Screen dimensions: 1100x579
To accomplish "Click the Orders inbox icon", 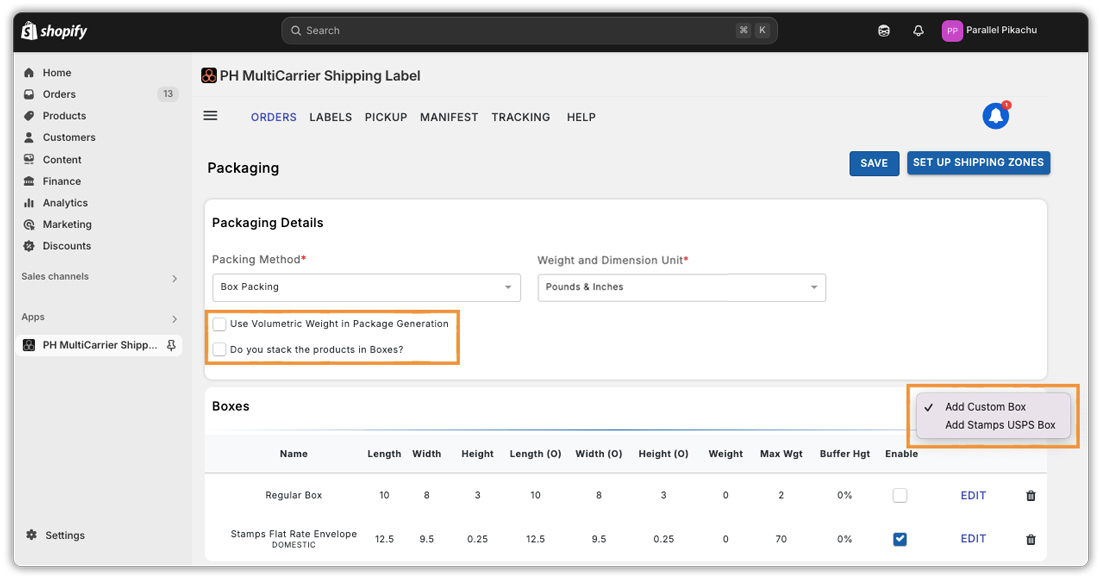I will (x=29, y=94).
